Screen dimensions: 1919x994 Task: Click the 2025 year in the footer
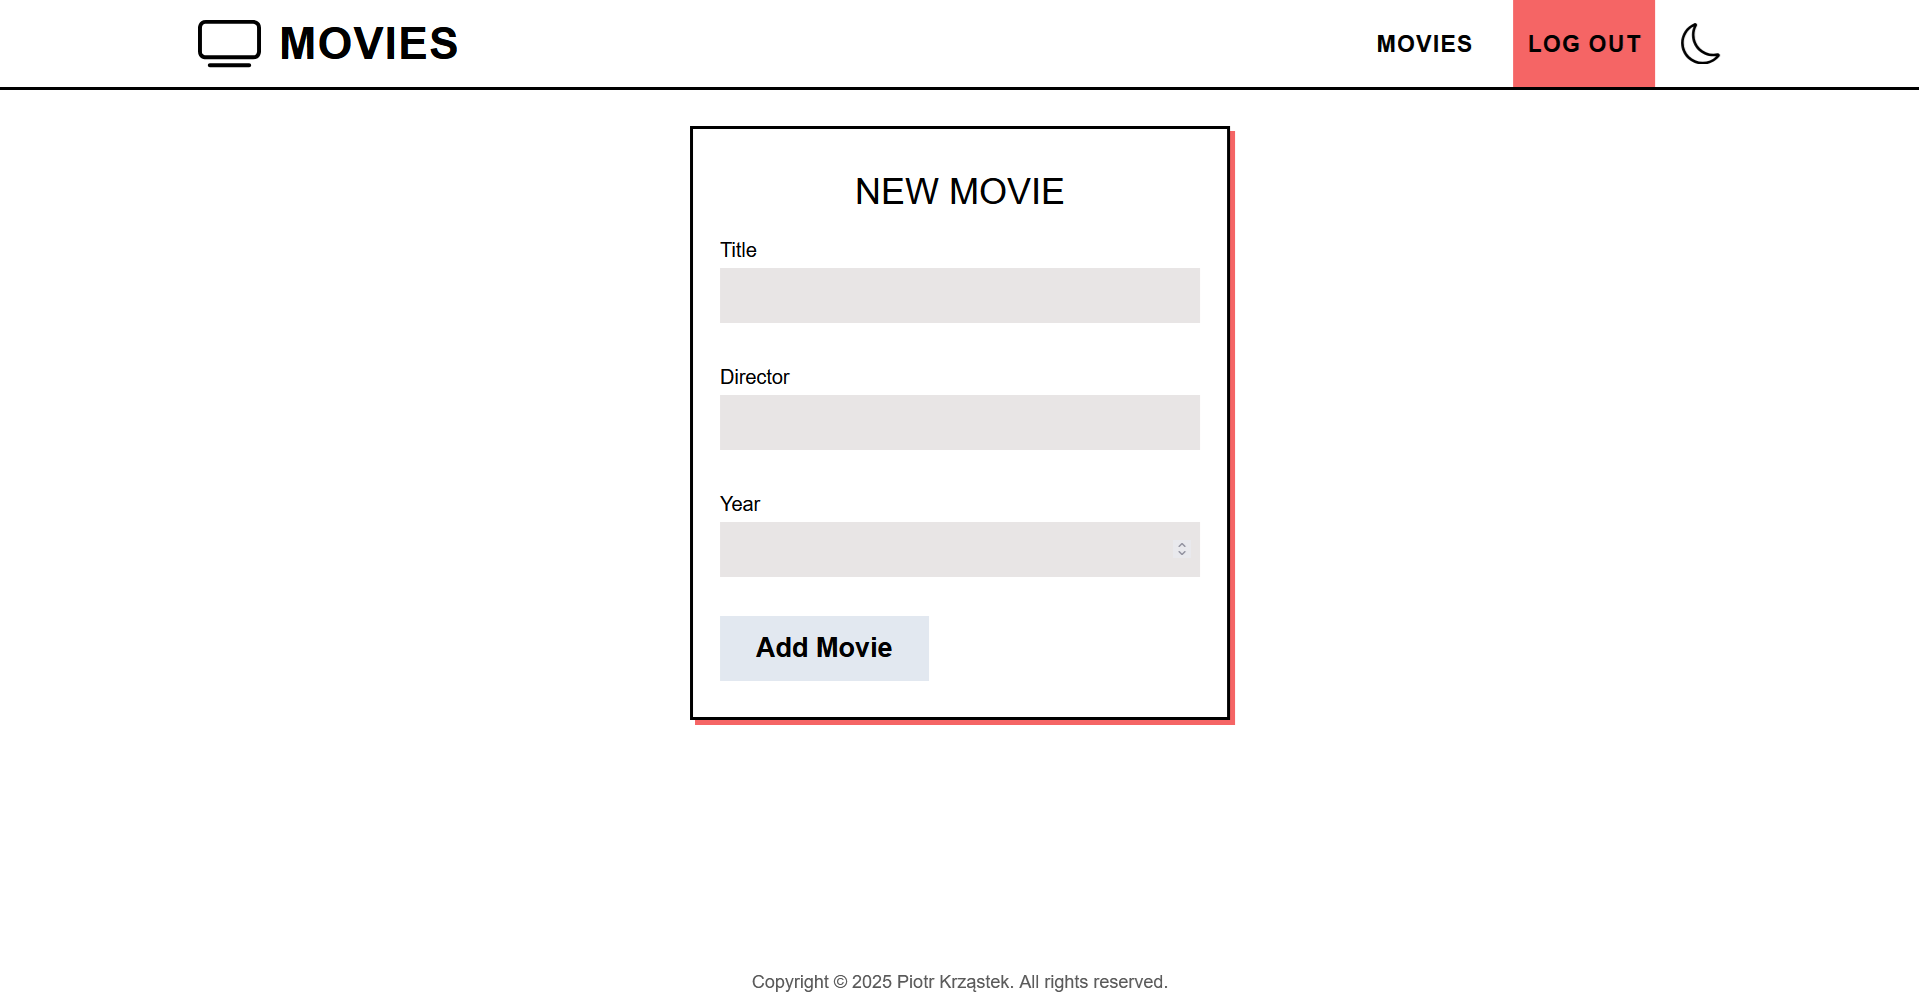click(x=872, y=982)
